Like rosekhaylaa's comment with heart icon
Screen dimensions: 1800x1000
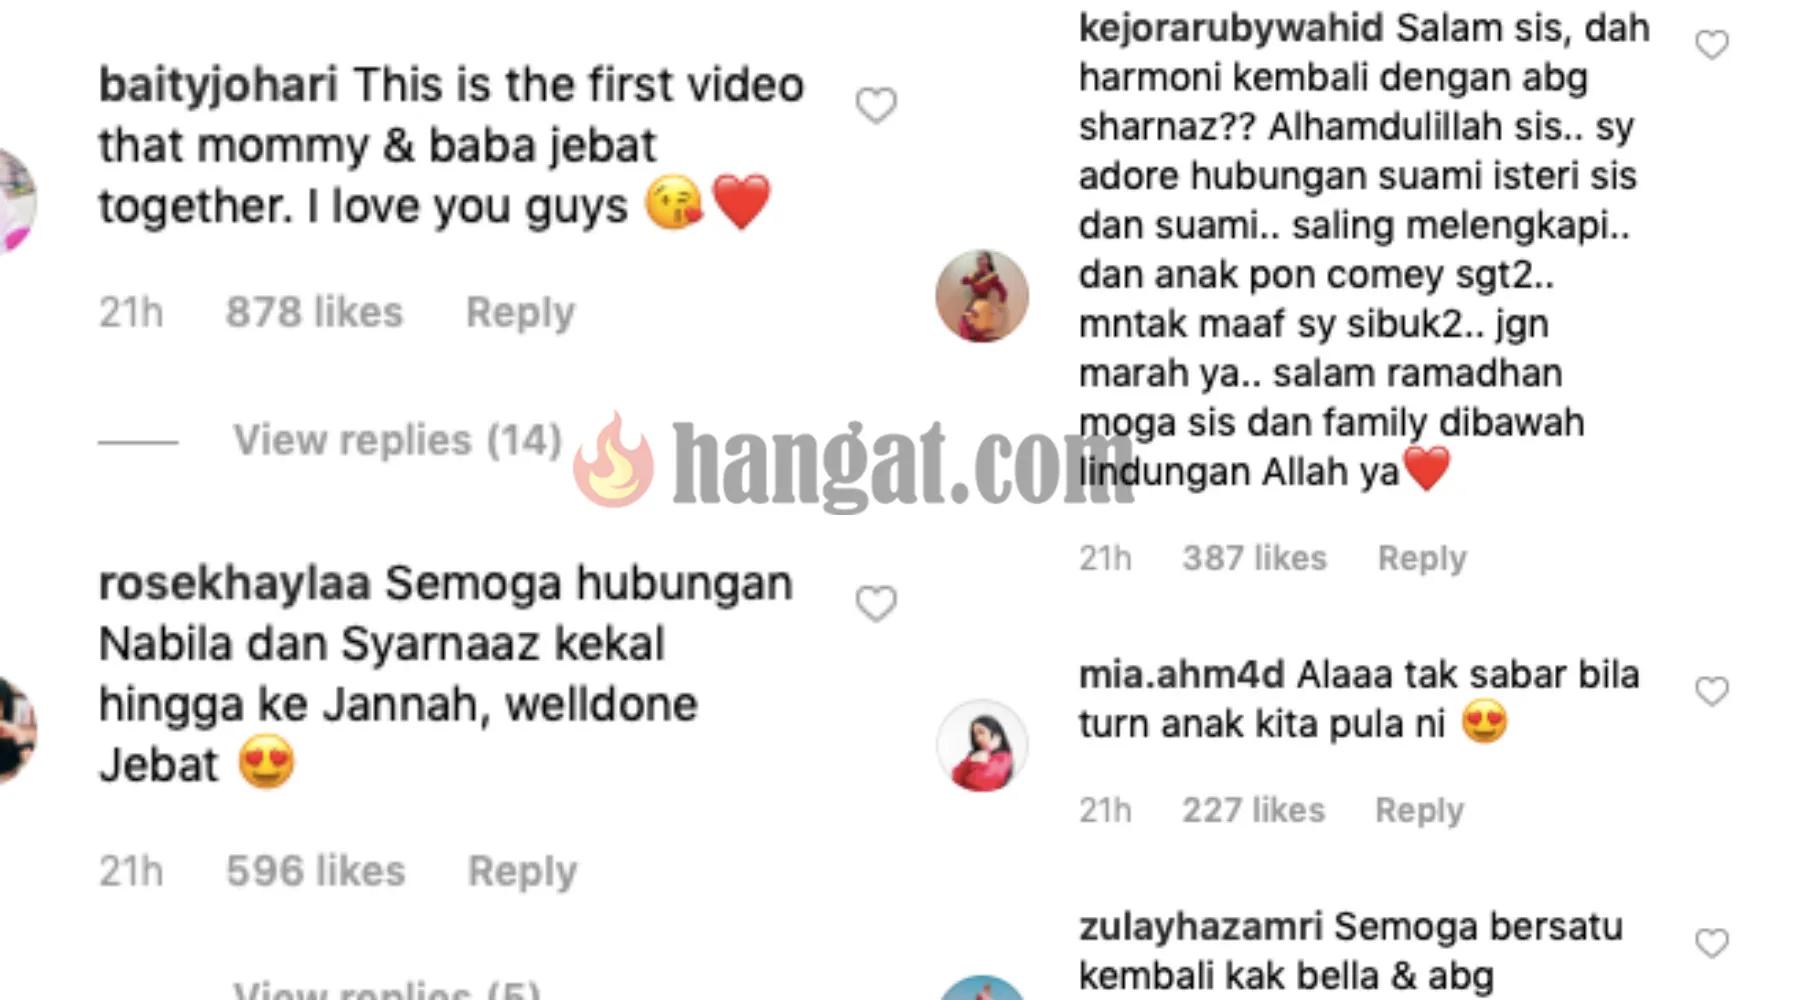(876, 603)
